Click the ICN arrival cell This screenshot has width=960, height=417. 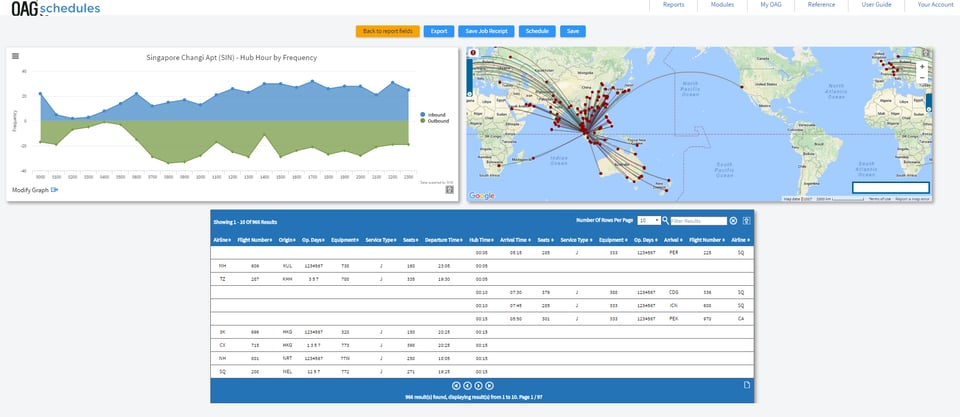(x=674, y=306)
